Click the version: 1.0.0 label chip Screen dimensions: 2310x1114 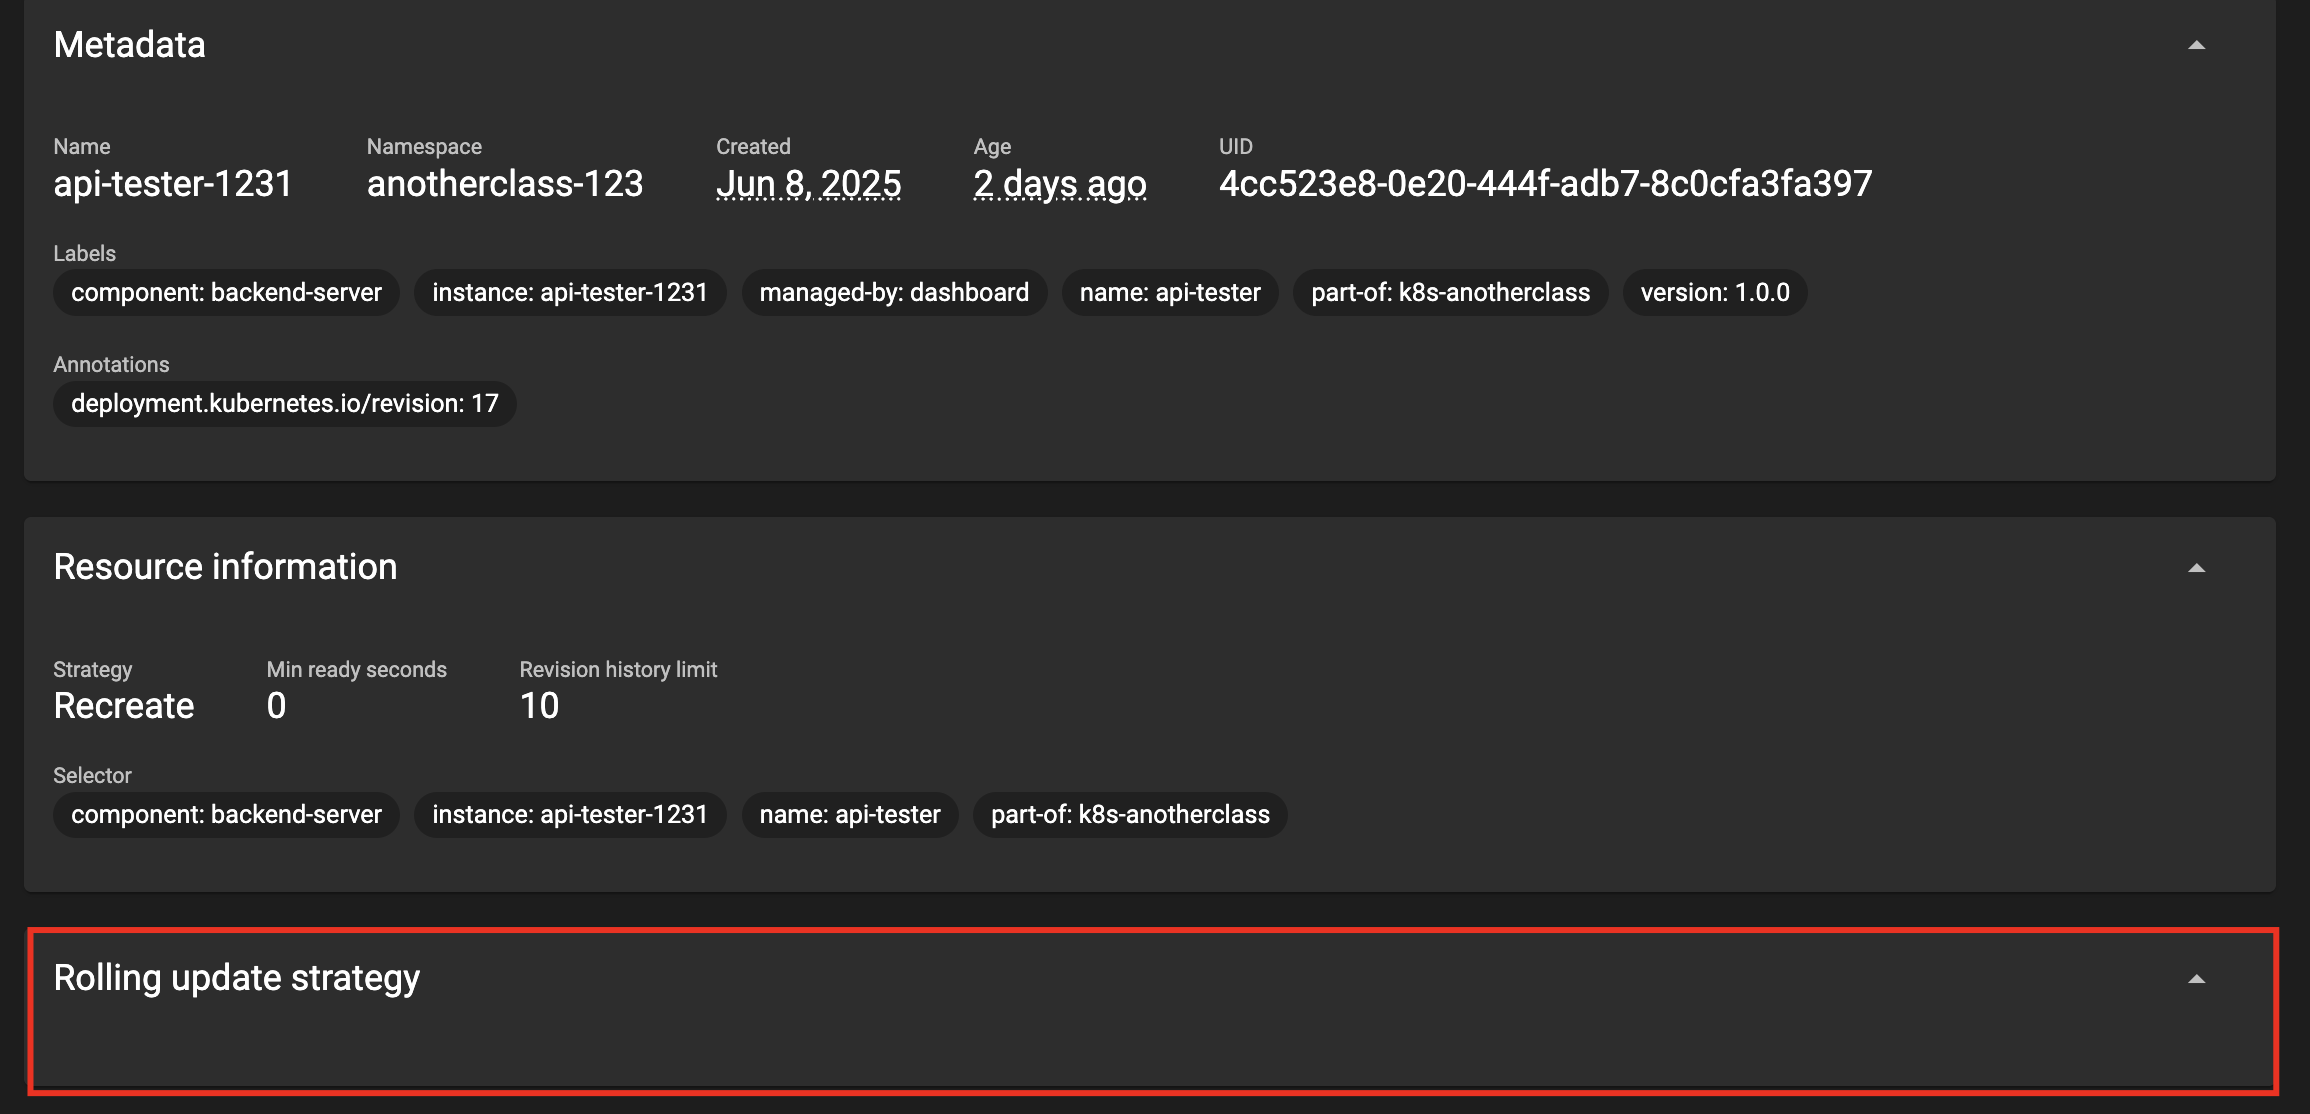click(x=1715, y=293)
